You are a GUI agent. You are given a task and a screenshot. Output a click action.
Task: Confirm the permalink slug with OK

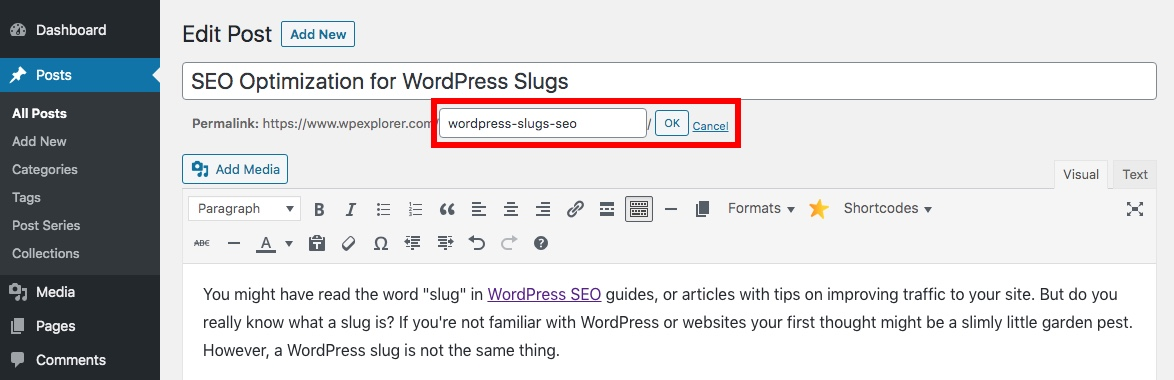click(x=672, y=123)
